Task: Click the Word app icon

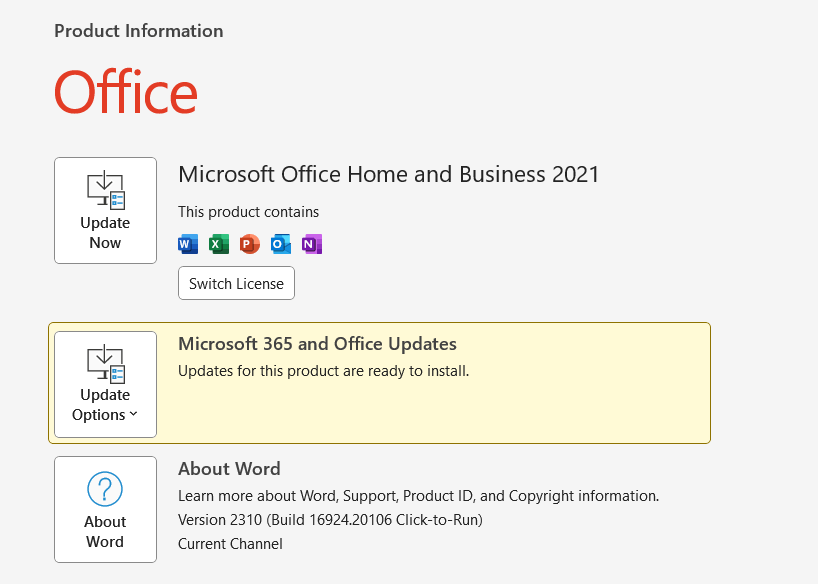Action: [188, 244]
